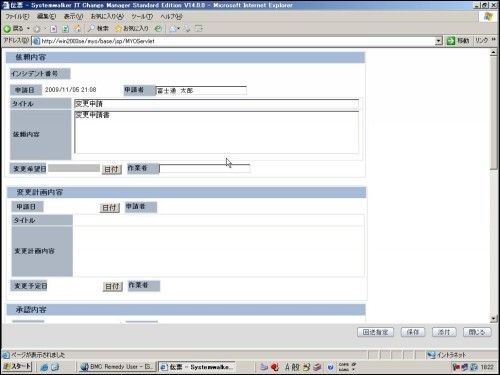Click the Windows Start (スタート) button
The height and width of the screenshot is (375, 500).
click(x=17, y=367)
